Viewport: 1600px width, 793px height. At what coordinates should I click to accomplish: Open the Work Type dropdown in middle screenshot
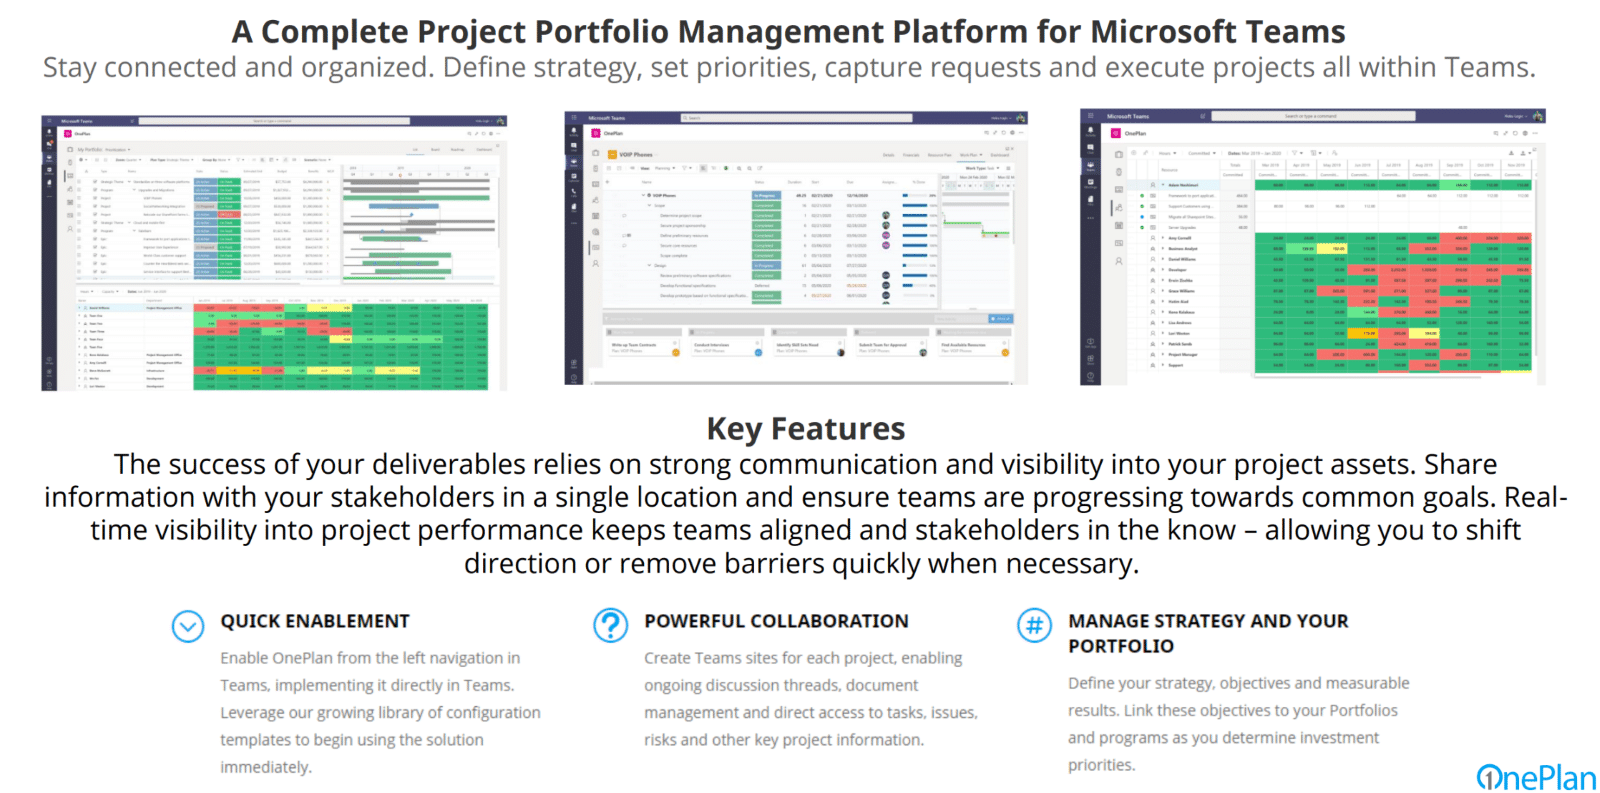[x=982, y=168]
